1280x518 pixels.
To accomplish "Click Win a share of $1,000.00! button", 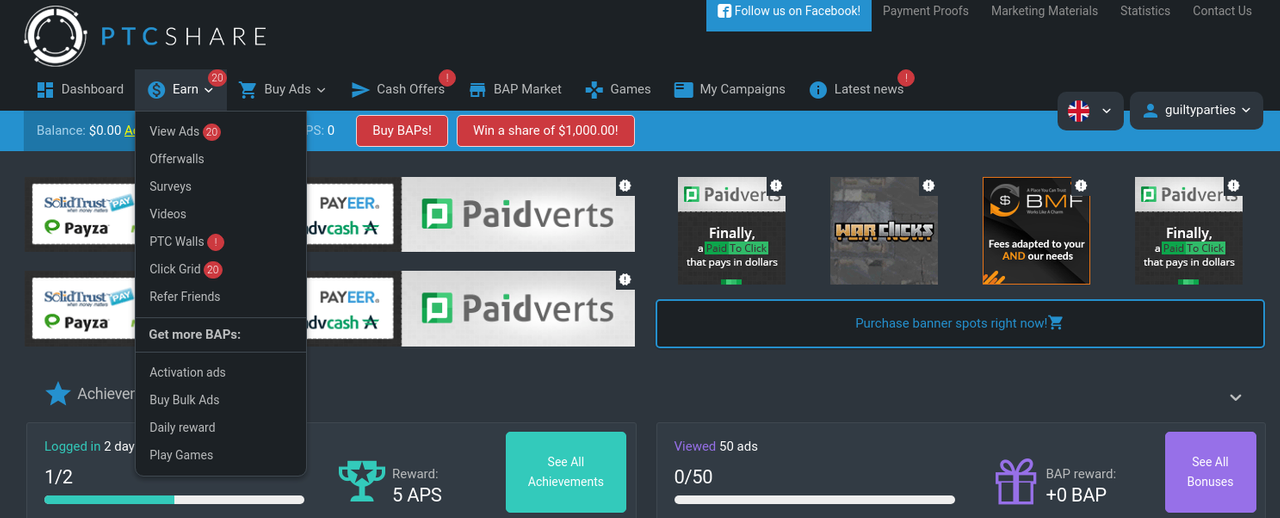I will click(545, 130).
